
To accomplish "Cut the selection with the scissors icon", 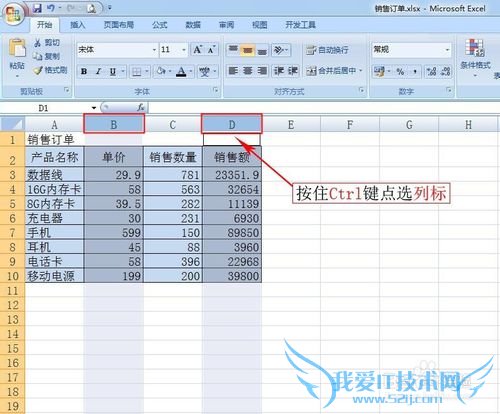I will pyautogui.click(x=38, y=42).
